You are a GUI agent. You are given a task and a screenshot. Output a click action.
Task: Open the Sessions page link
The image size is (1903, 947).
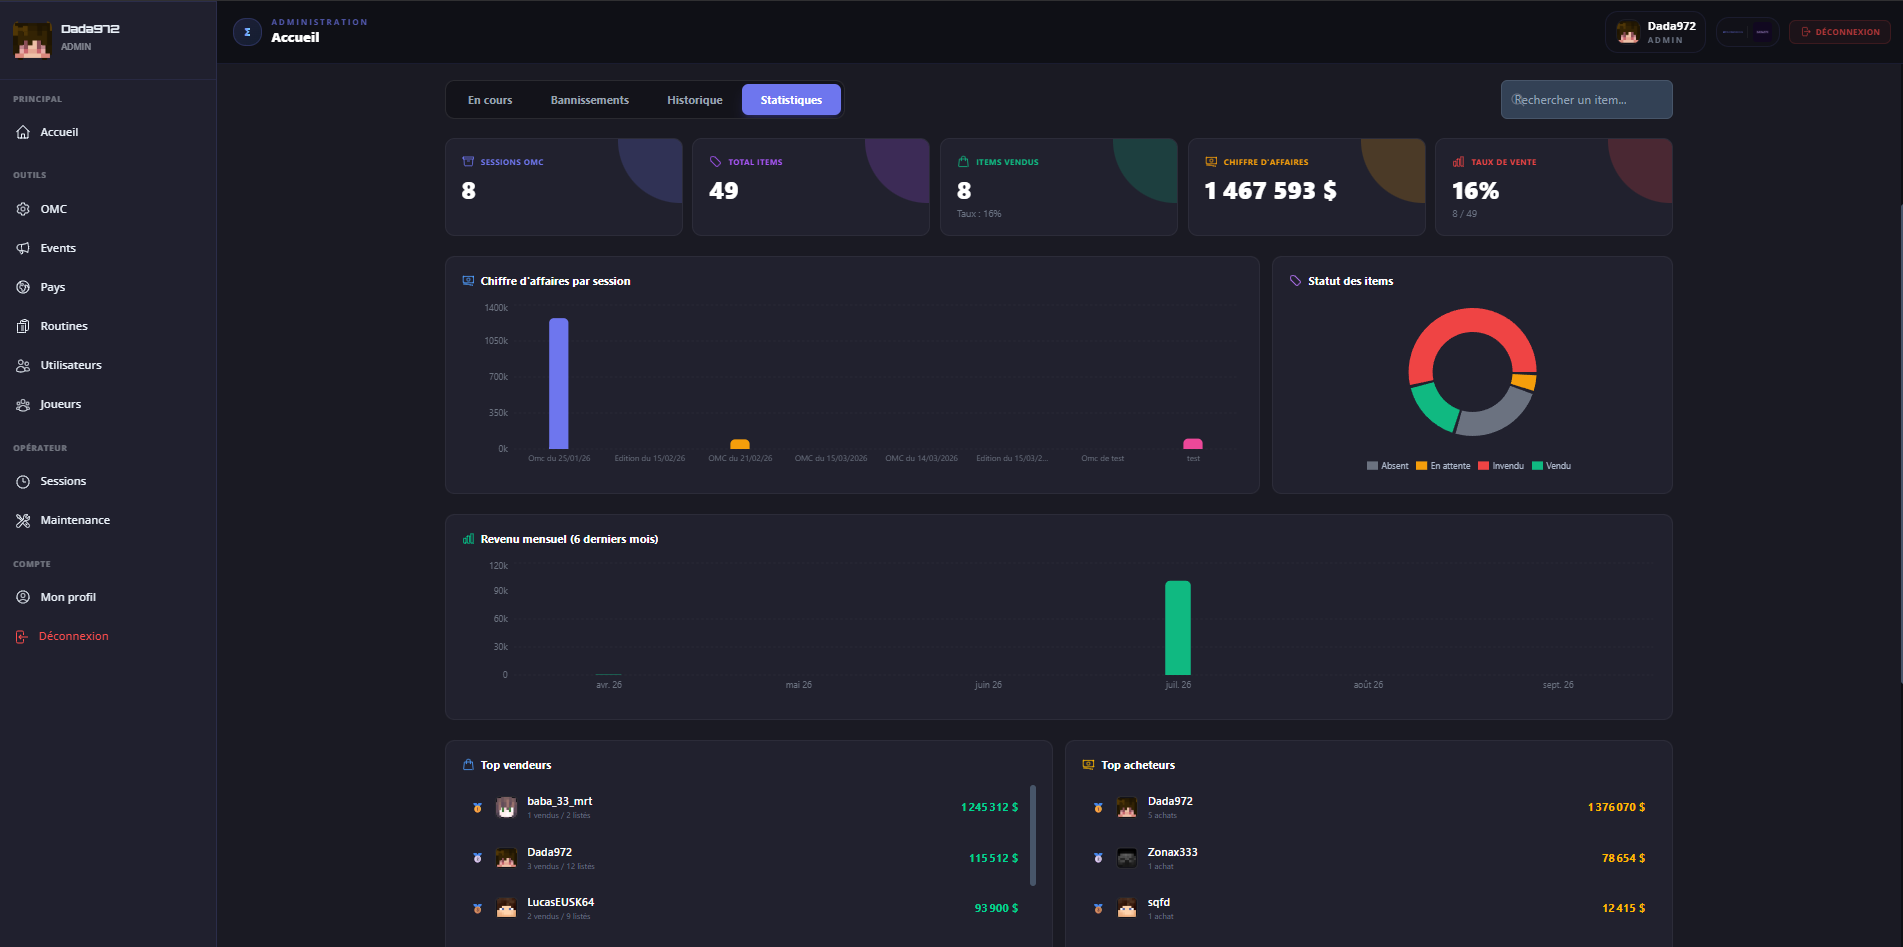tap(63, 481)
